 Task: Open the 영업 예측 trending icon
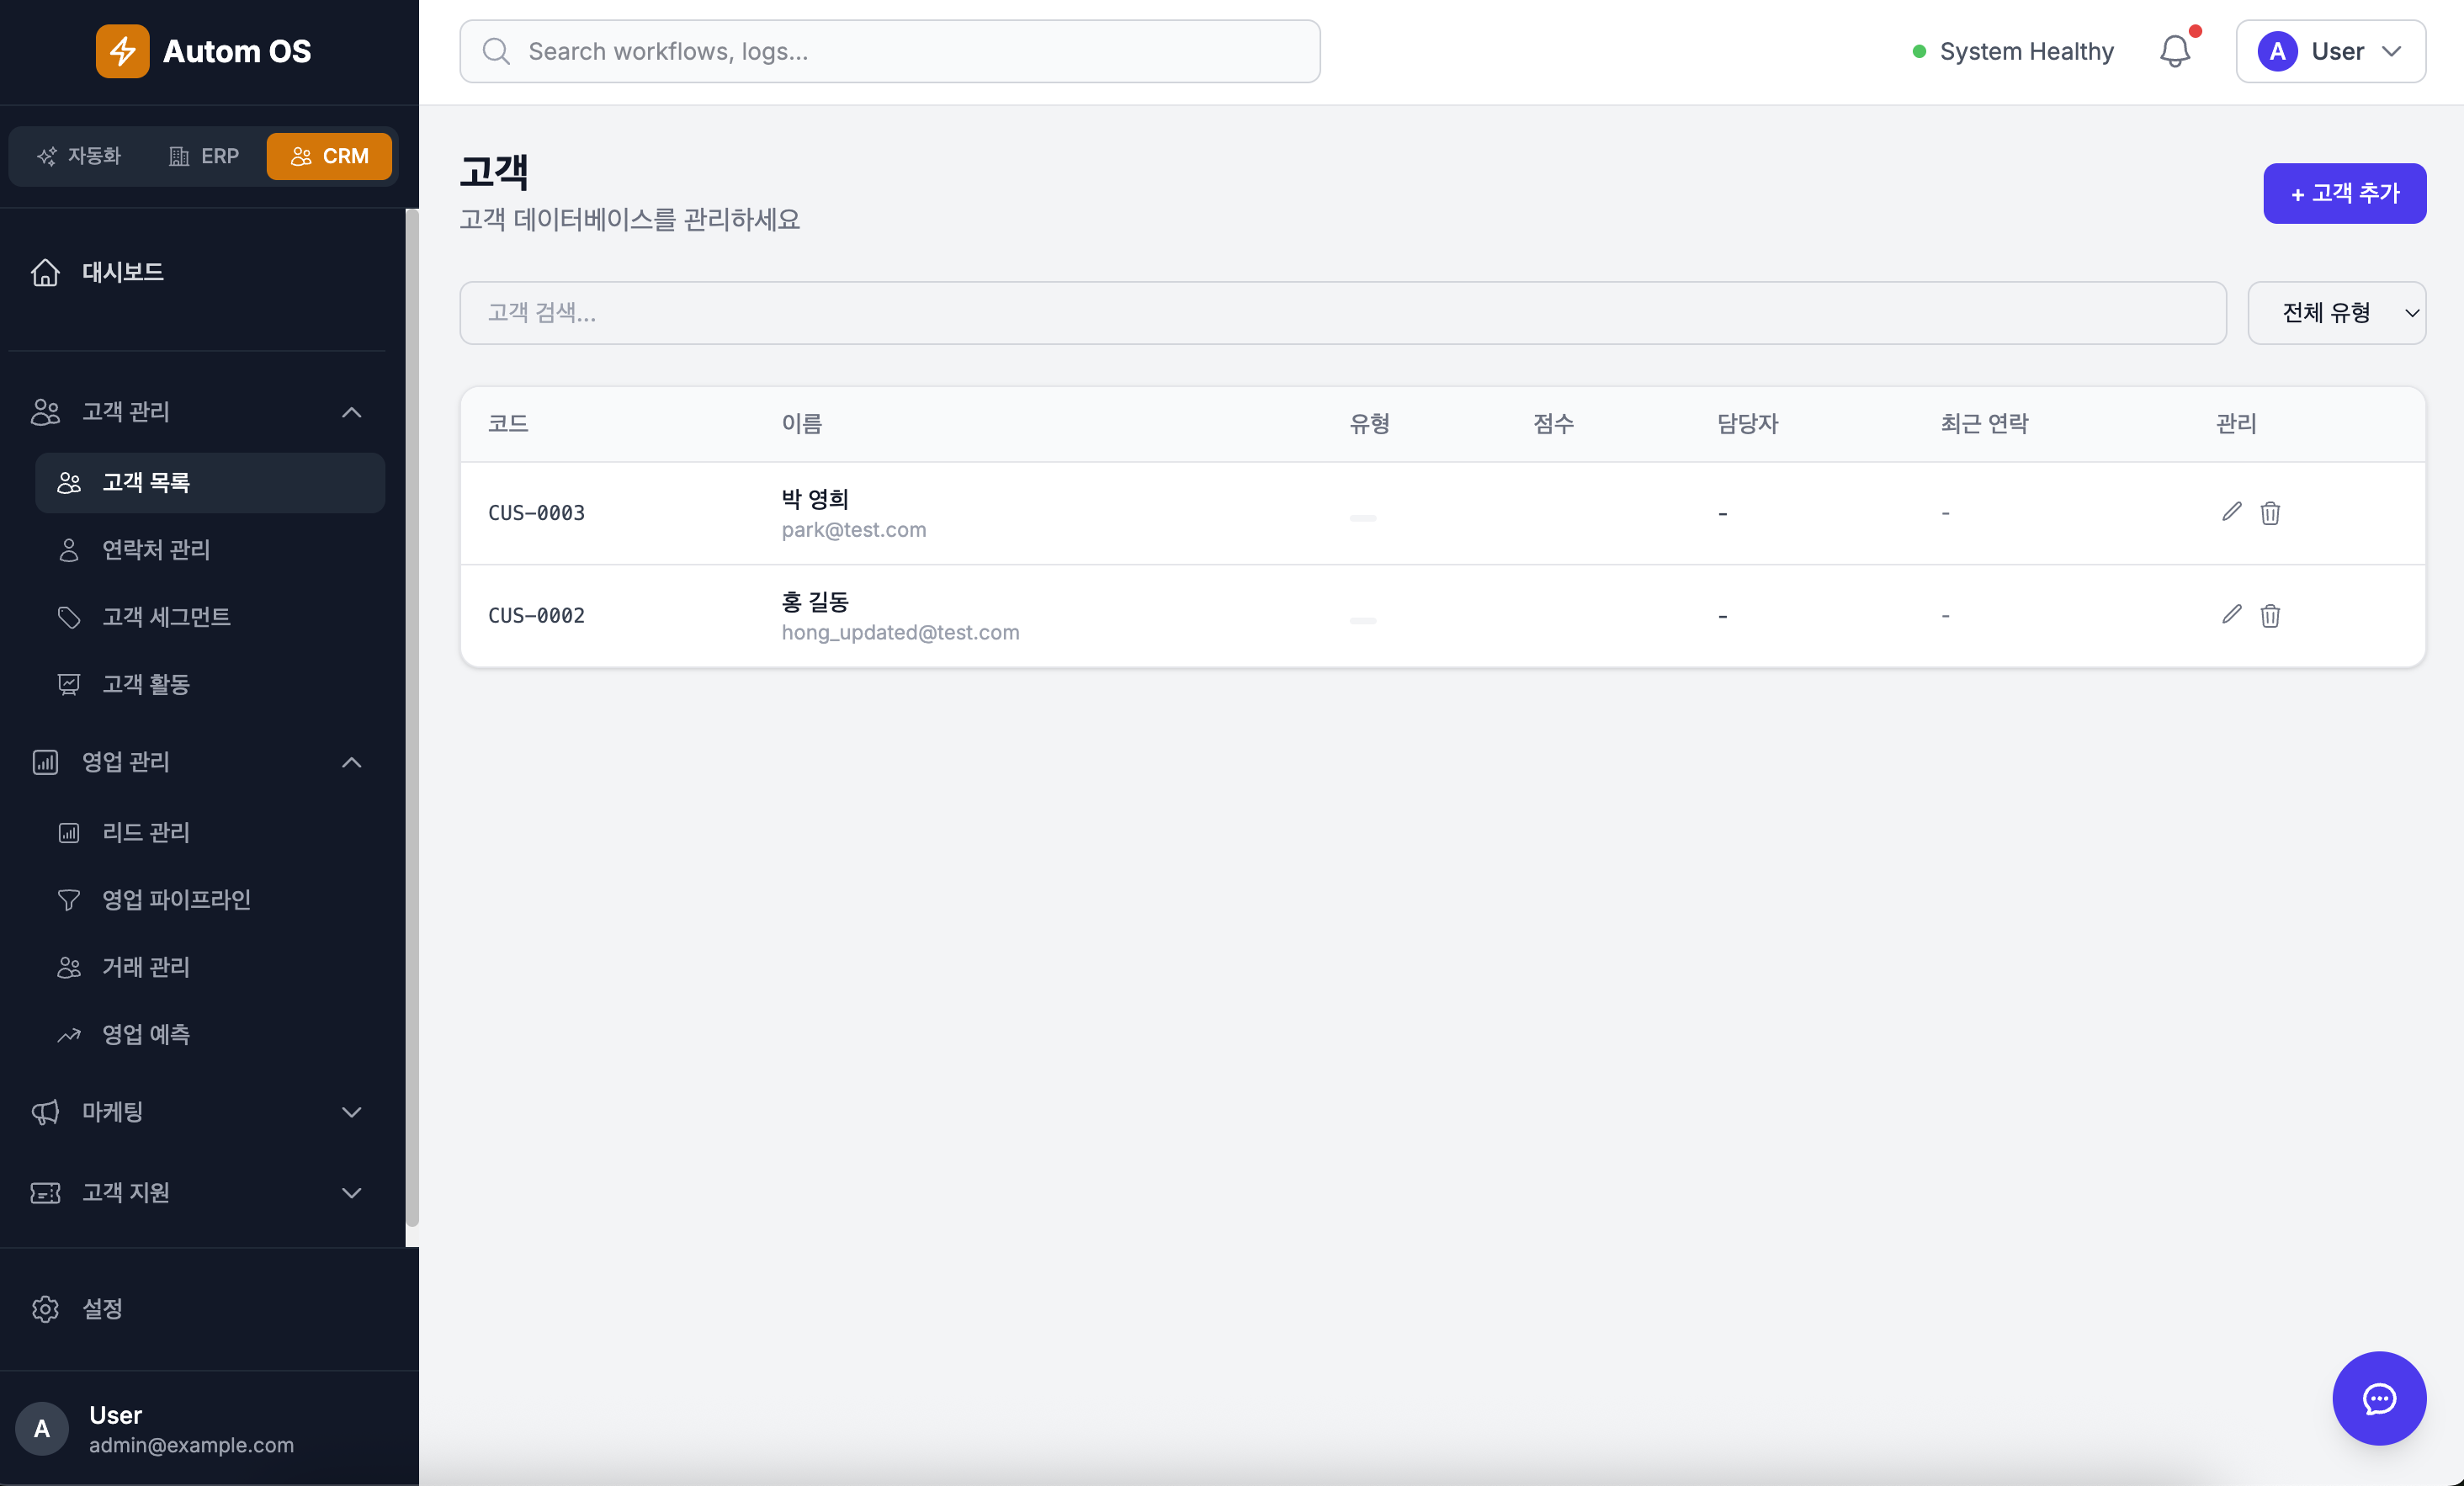(x=69, y=1035)
